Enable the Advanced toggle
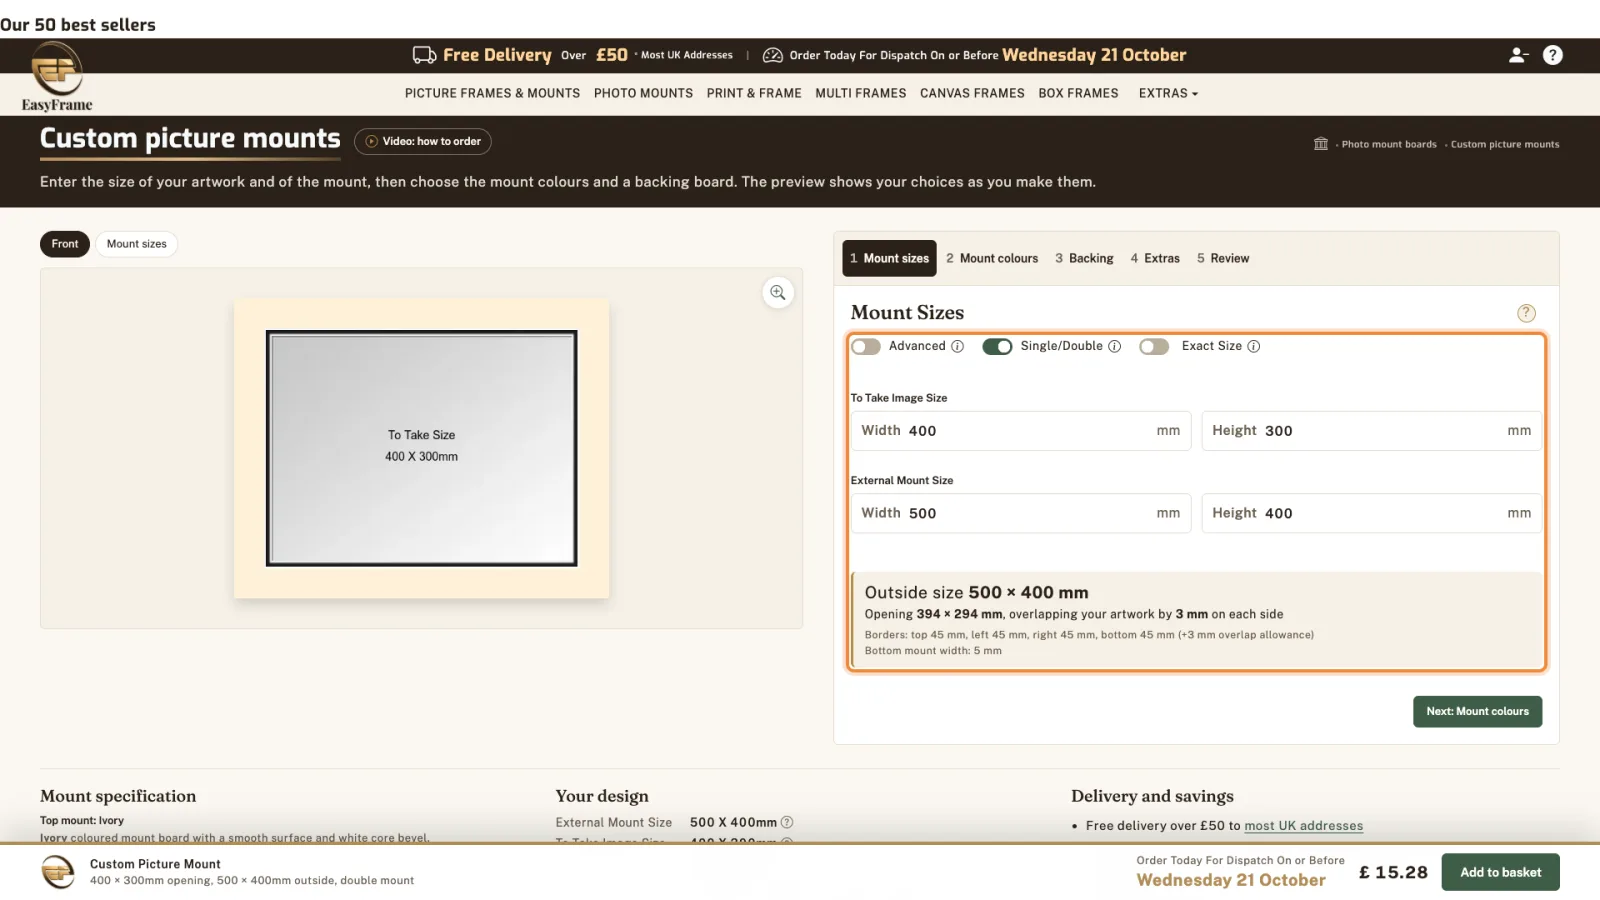The width and height of the screenshot is (1600, 900). coord(866,346)
